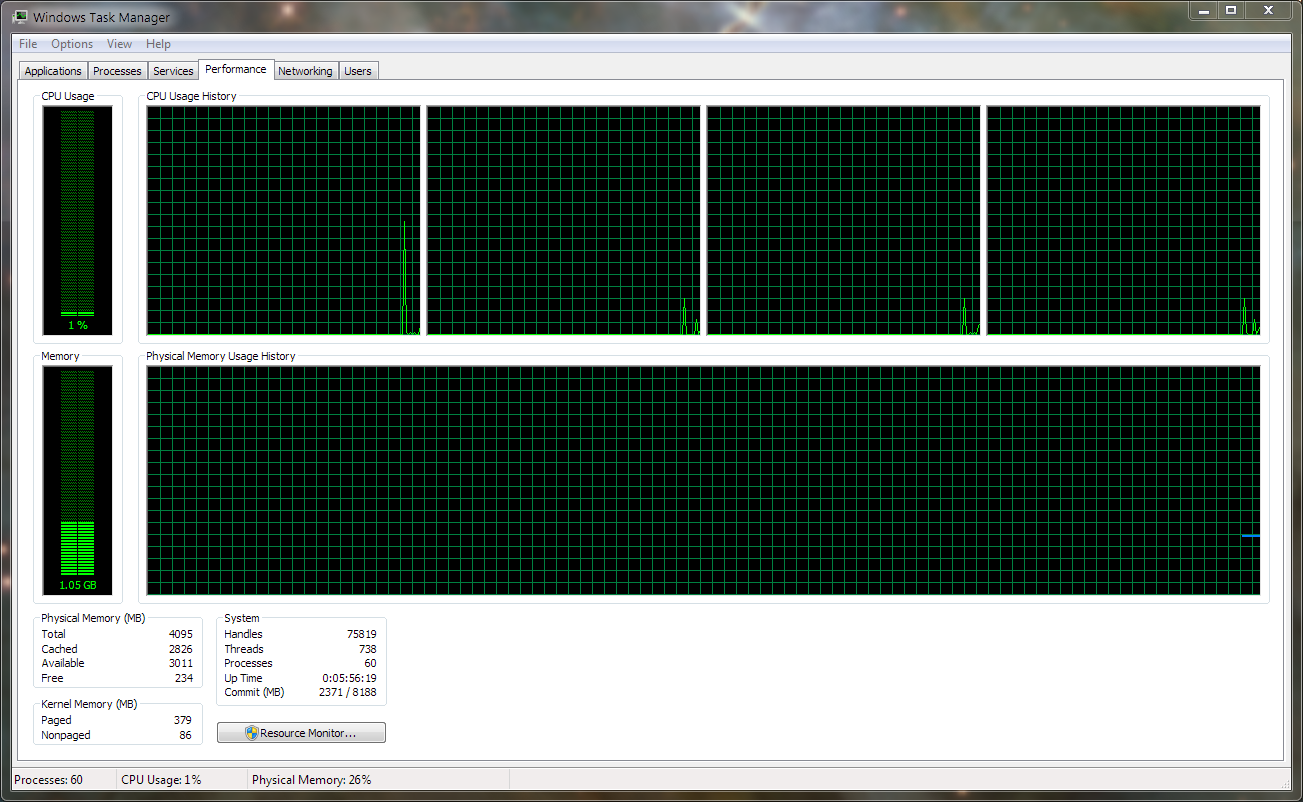Switch to the Services tab
Image resolution: width=1303 pixels, height=802 pixels.
[173, 71]
